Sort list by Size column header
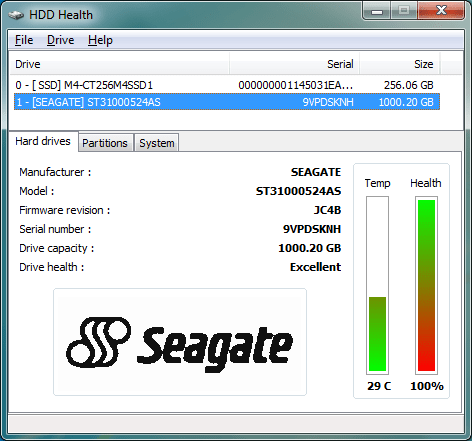This screenshot has height=441, width=472. click(x=400, y=64)
